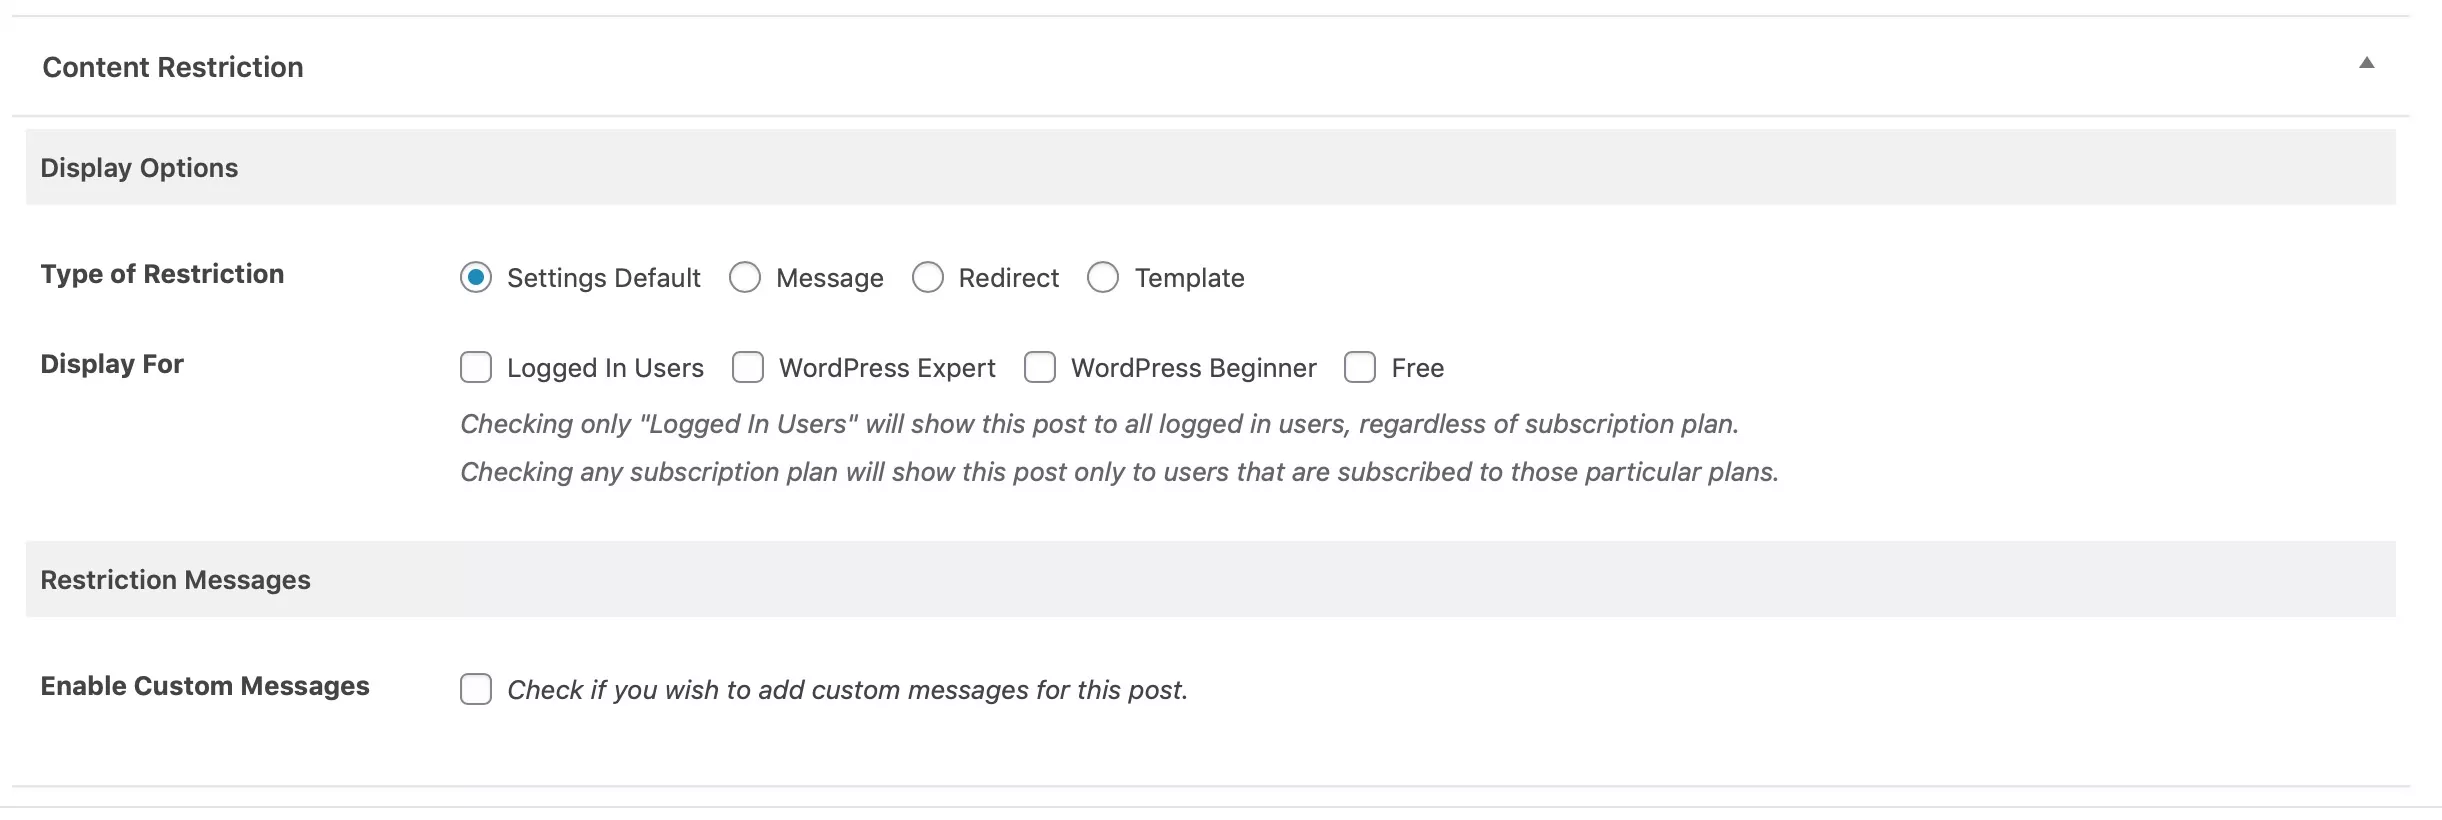Viewport: 2442px width, 820px height.
Task: Click the hint about checking subscription plans
Action: (x=1118, y=472)
